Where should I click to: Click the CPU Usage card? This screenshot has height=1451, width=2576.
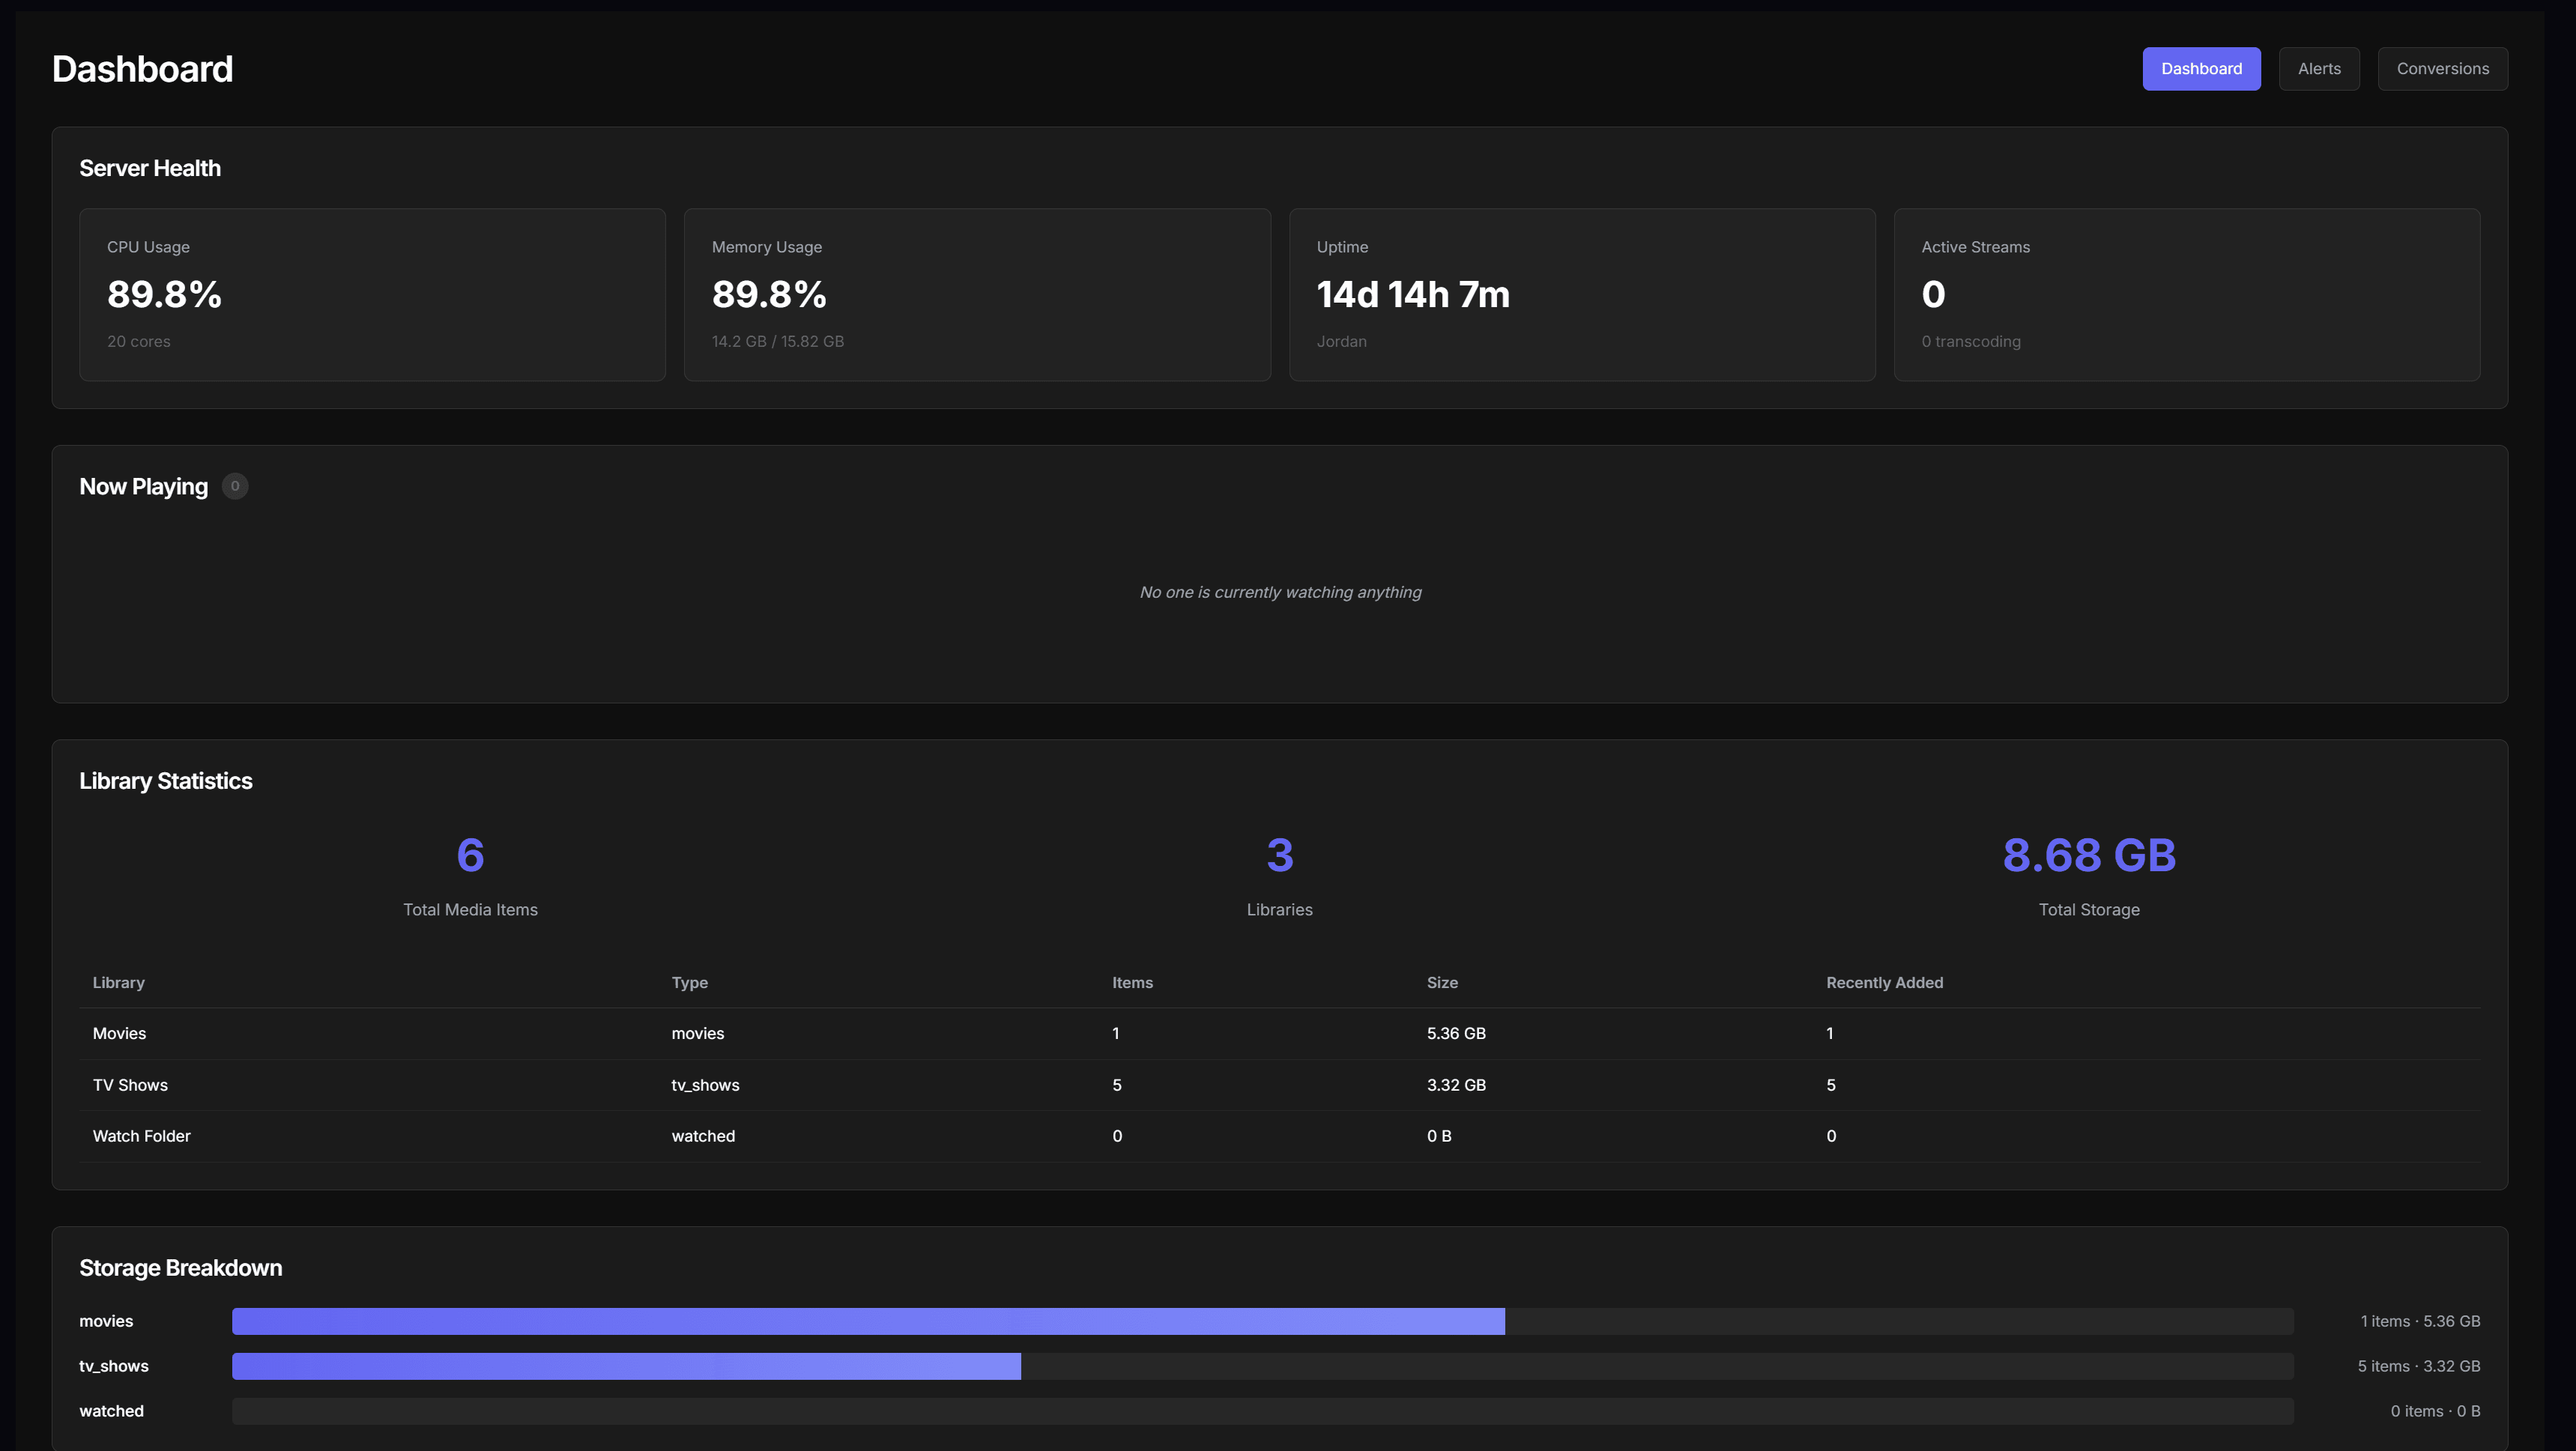coord(372,294)
